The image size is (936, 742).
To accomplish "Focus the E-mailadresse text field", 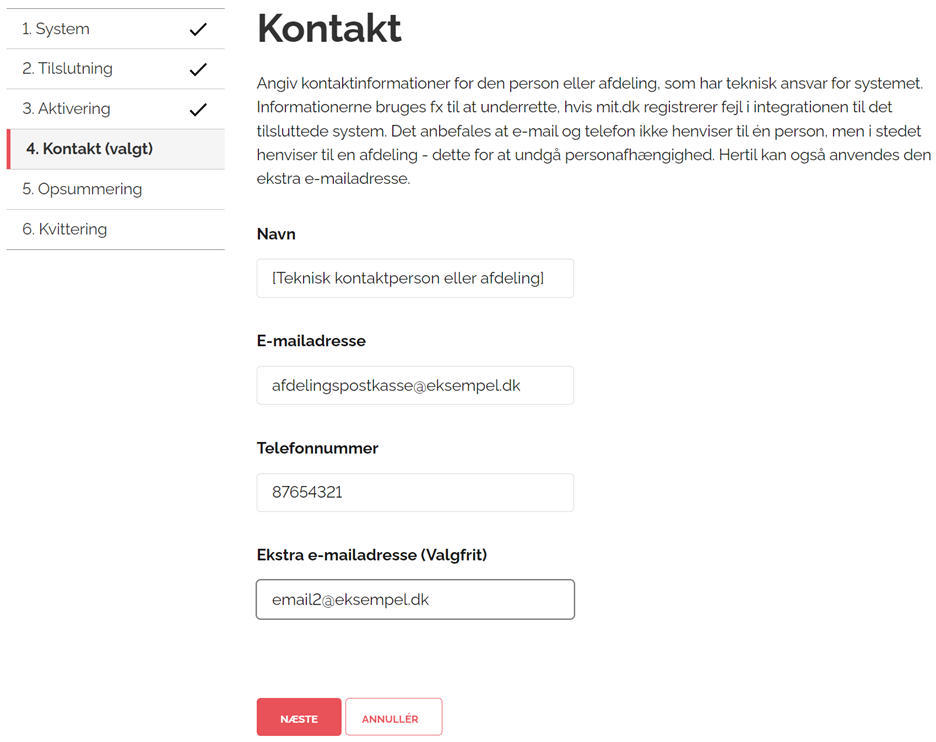I will tap(415, 385).
